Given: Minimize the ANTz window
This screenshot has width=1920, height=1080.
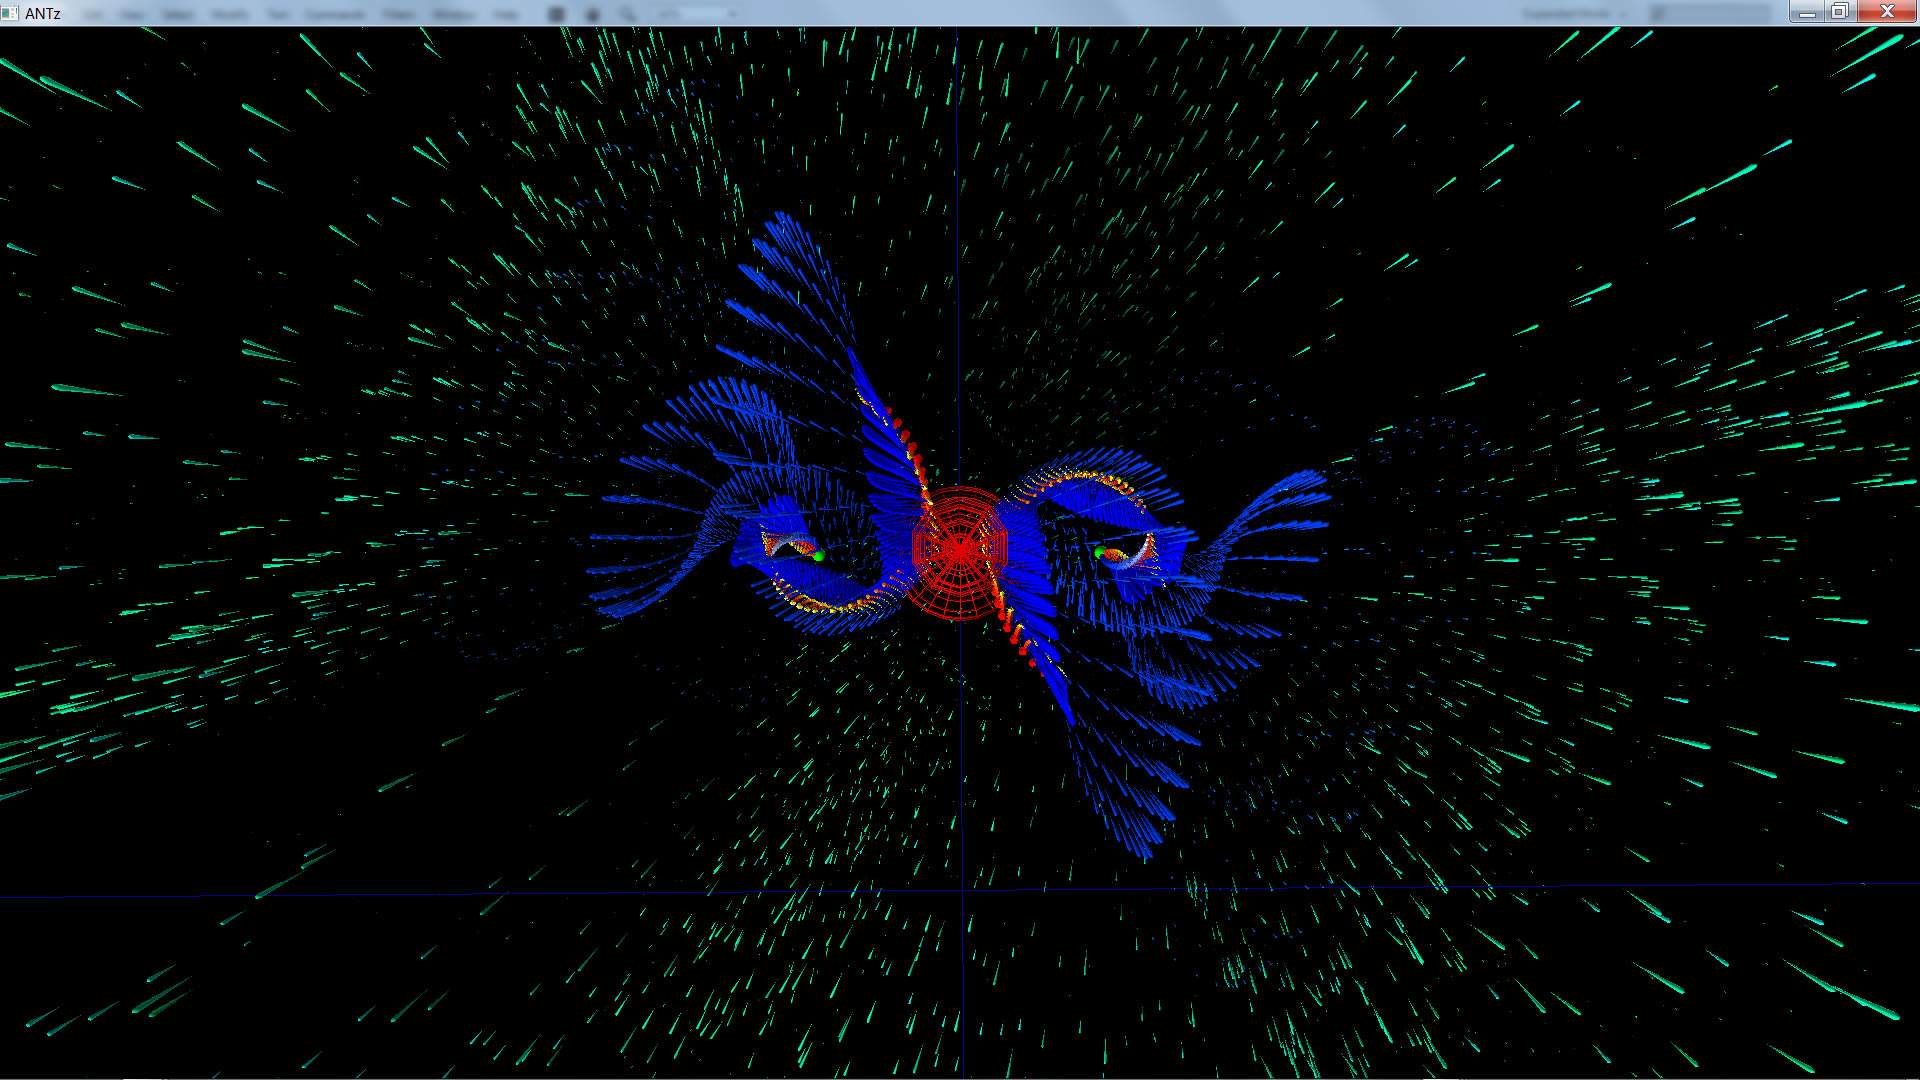Looking at the screenshot, I should [x=1807, y=12].
